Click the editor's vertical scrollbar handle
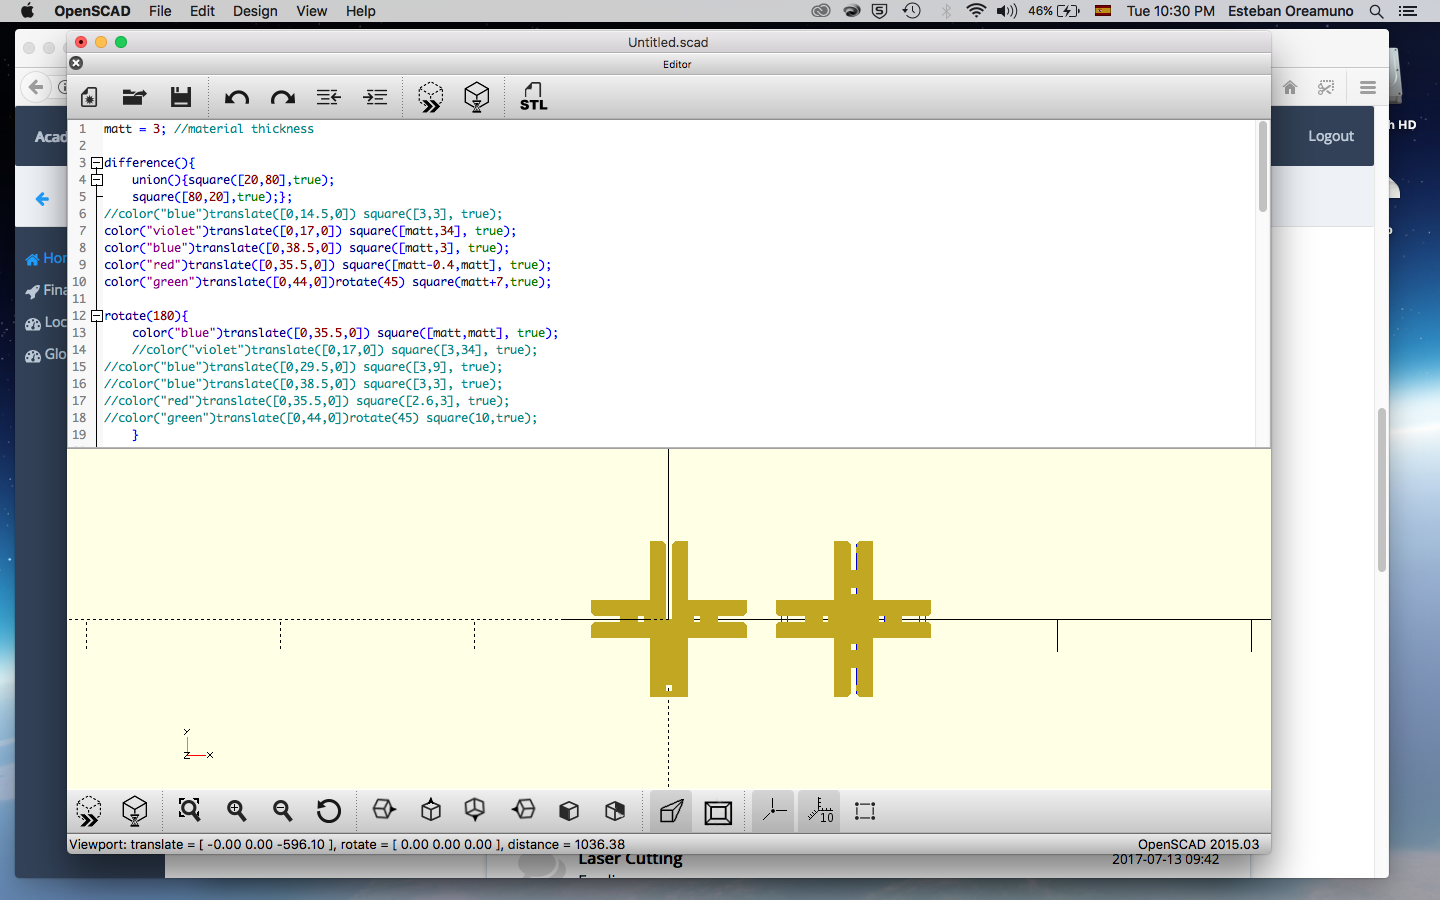 click(1262, 166)
